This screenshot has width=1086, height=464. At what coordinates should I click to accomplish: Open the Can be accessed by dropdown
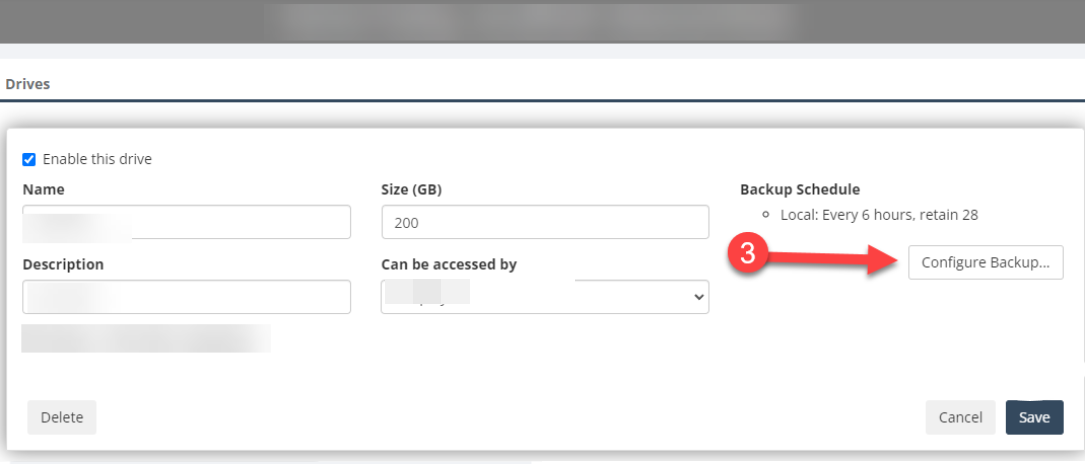pos(545,297)
